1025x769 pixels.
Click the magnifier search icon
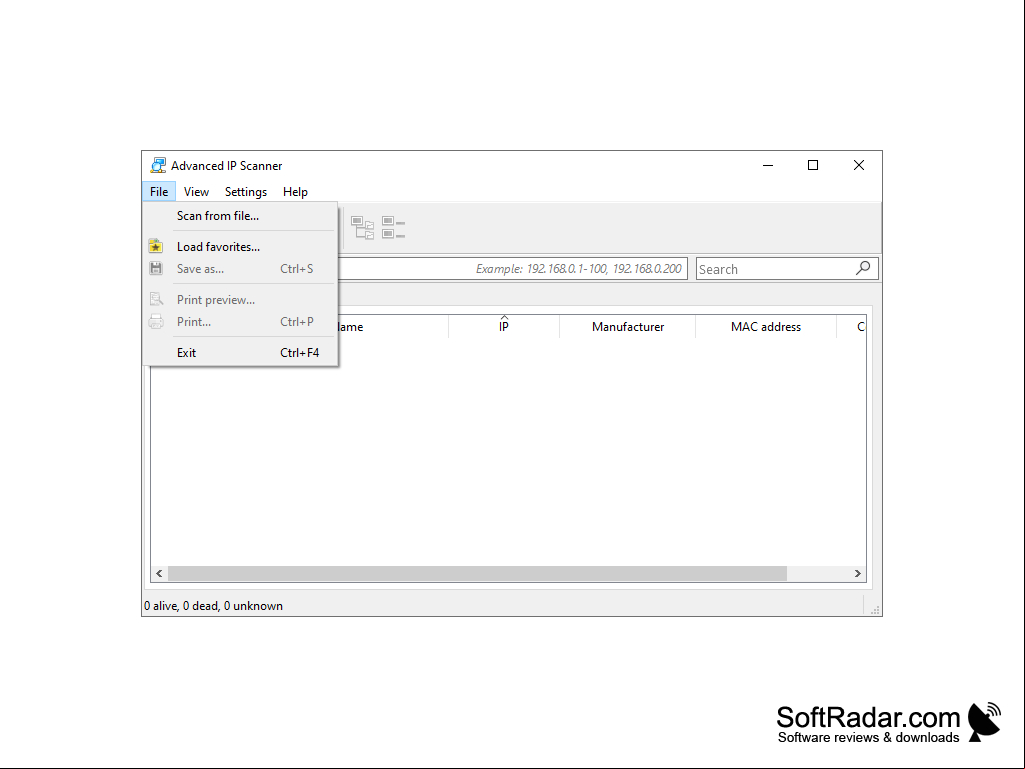click(x=863, y=268)
